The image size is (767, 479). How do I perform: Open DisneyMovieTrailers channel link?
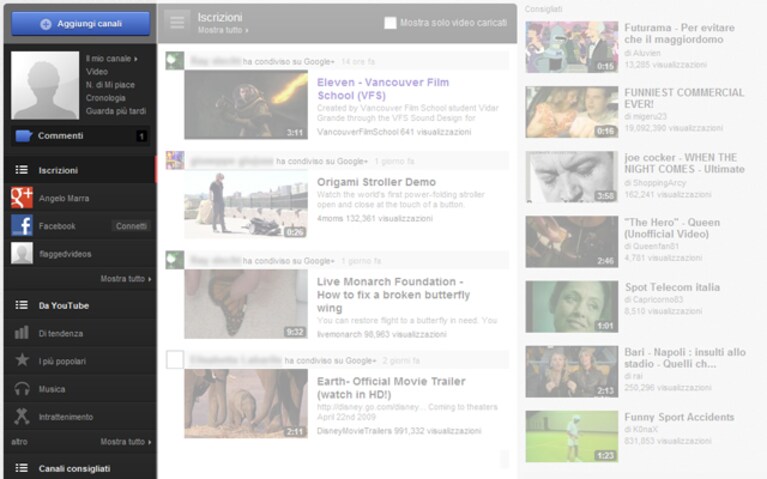[x=354, y=431]
